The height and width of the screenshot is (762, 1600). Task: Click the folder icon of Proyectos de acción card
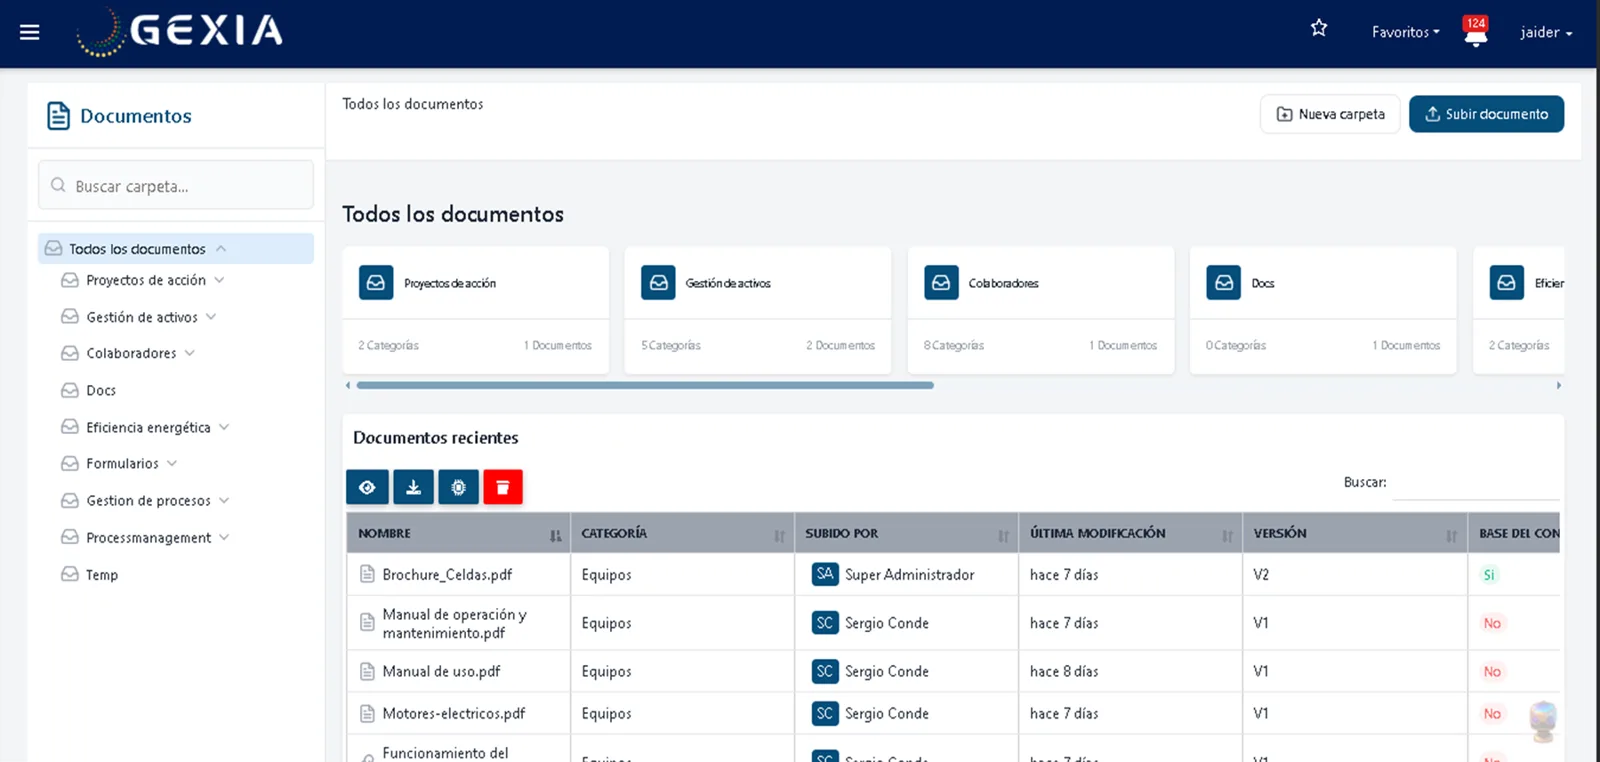[376, 283]
